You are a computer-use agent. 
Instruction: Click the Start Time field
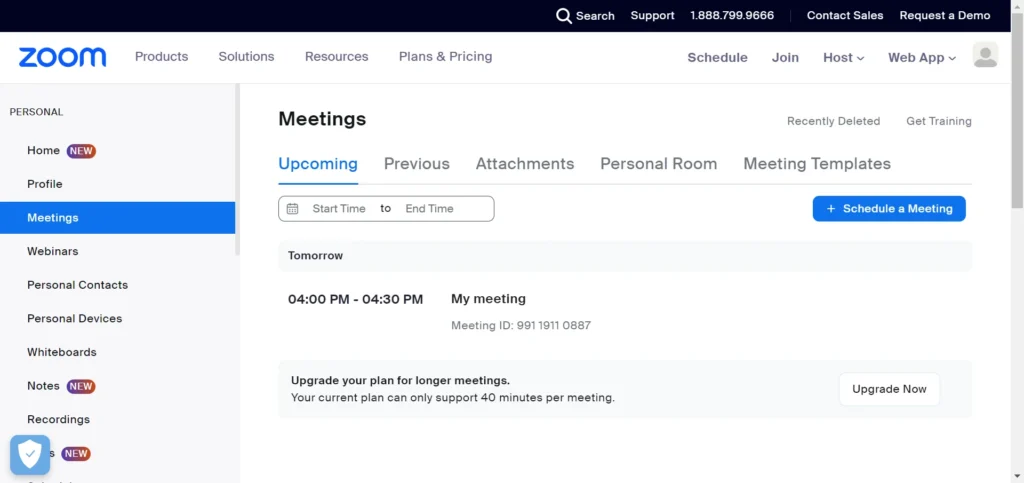coord(339,209)
